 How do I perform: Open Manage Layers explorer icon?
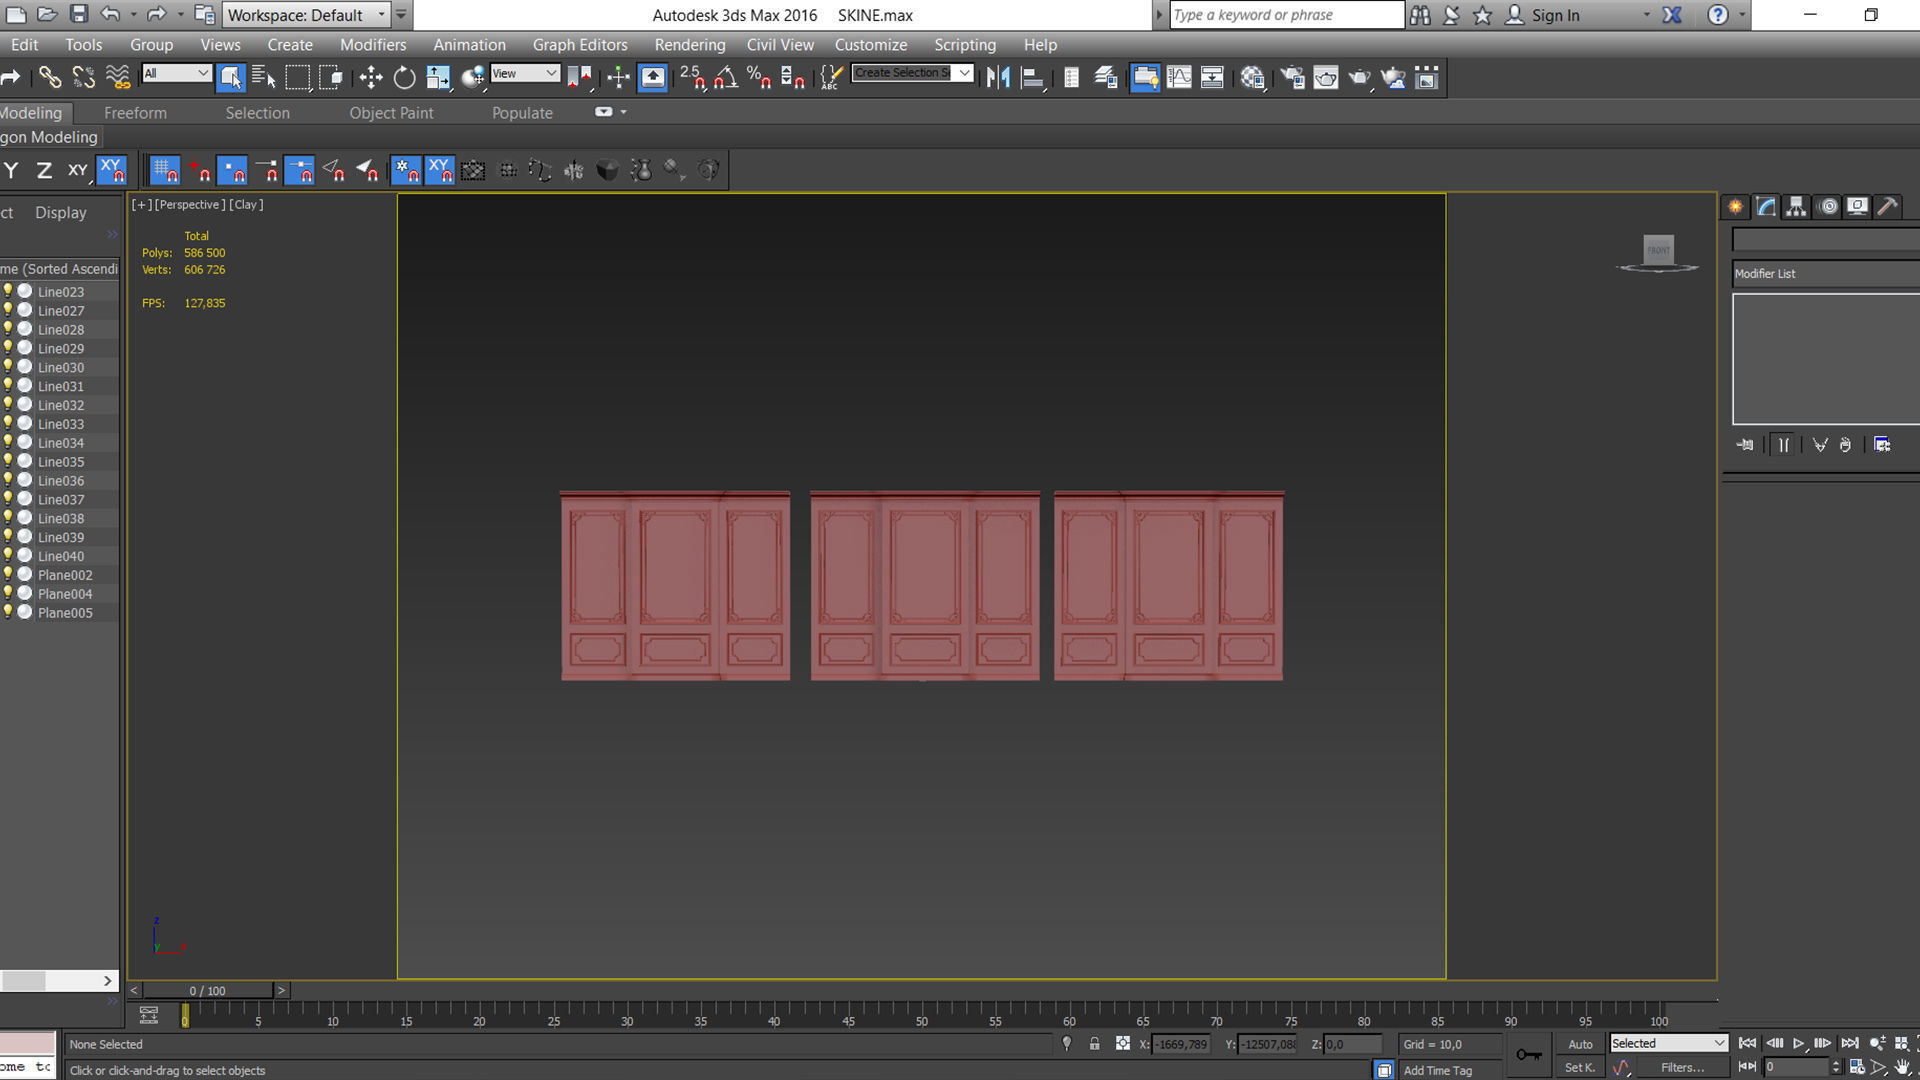tap(1106, 77)
